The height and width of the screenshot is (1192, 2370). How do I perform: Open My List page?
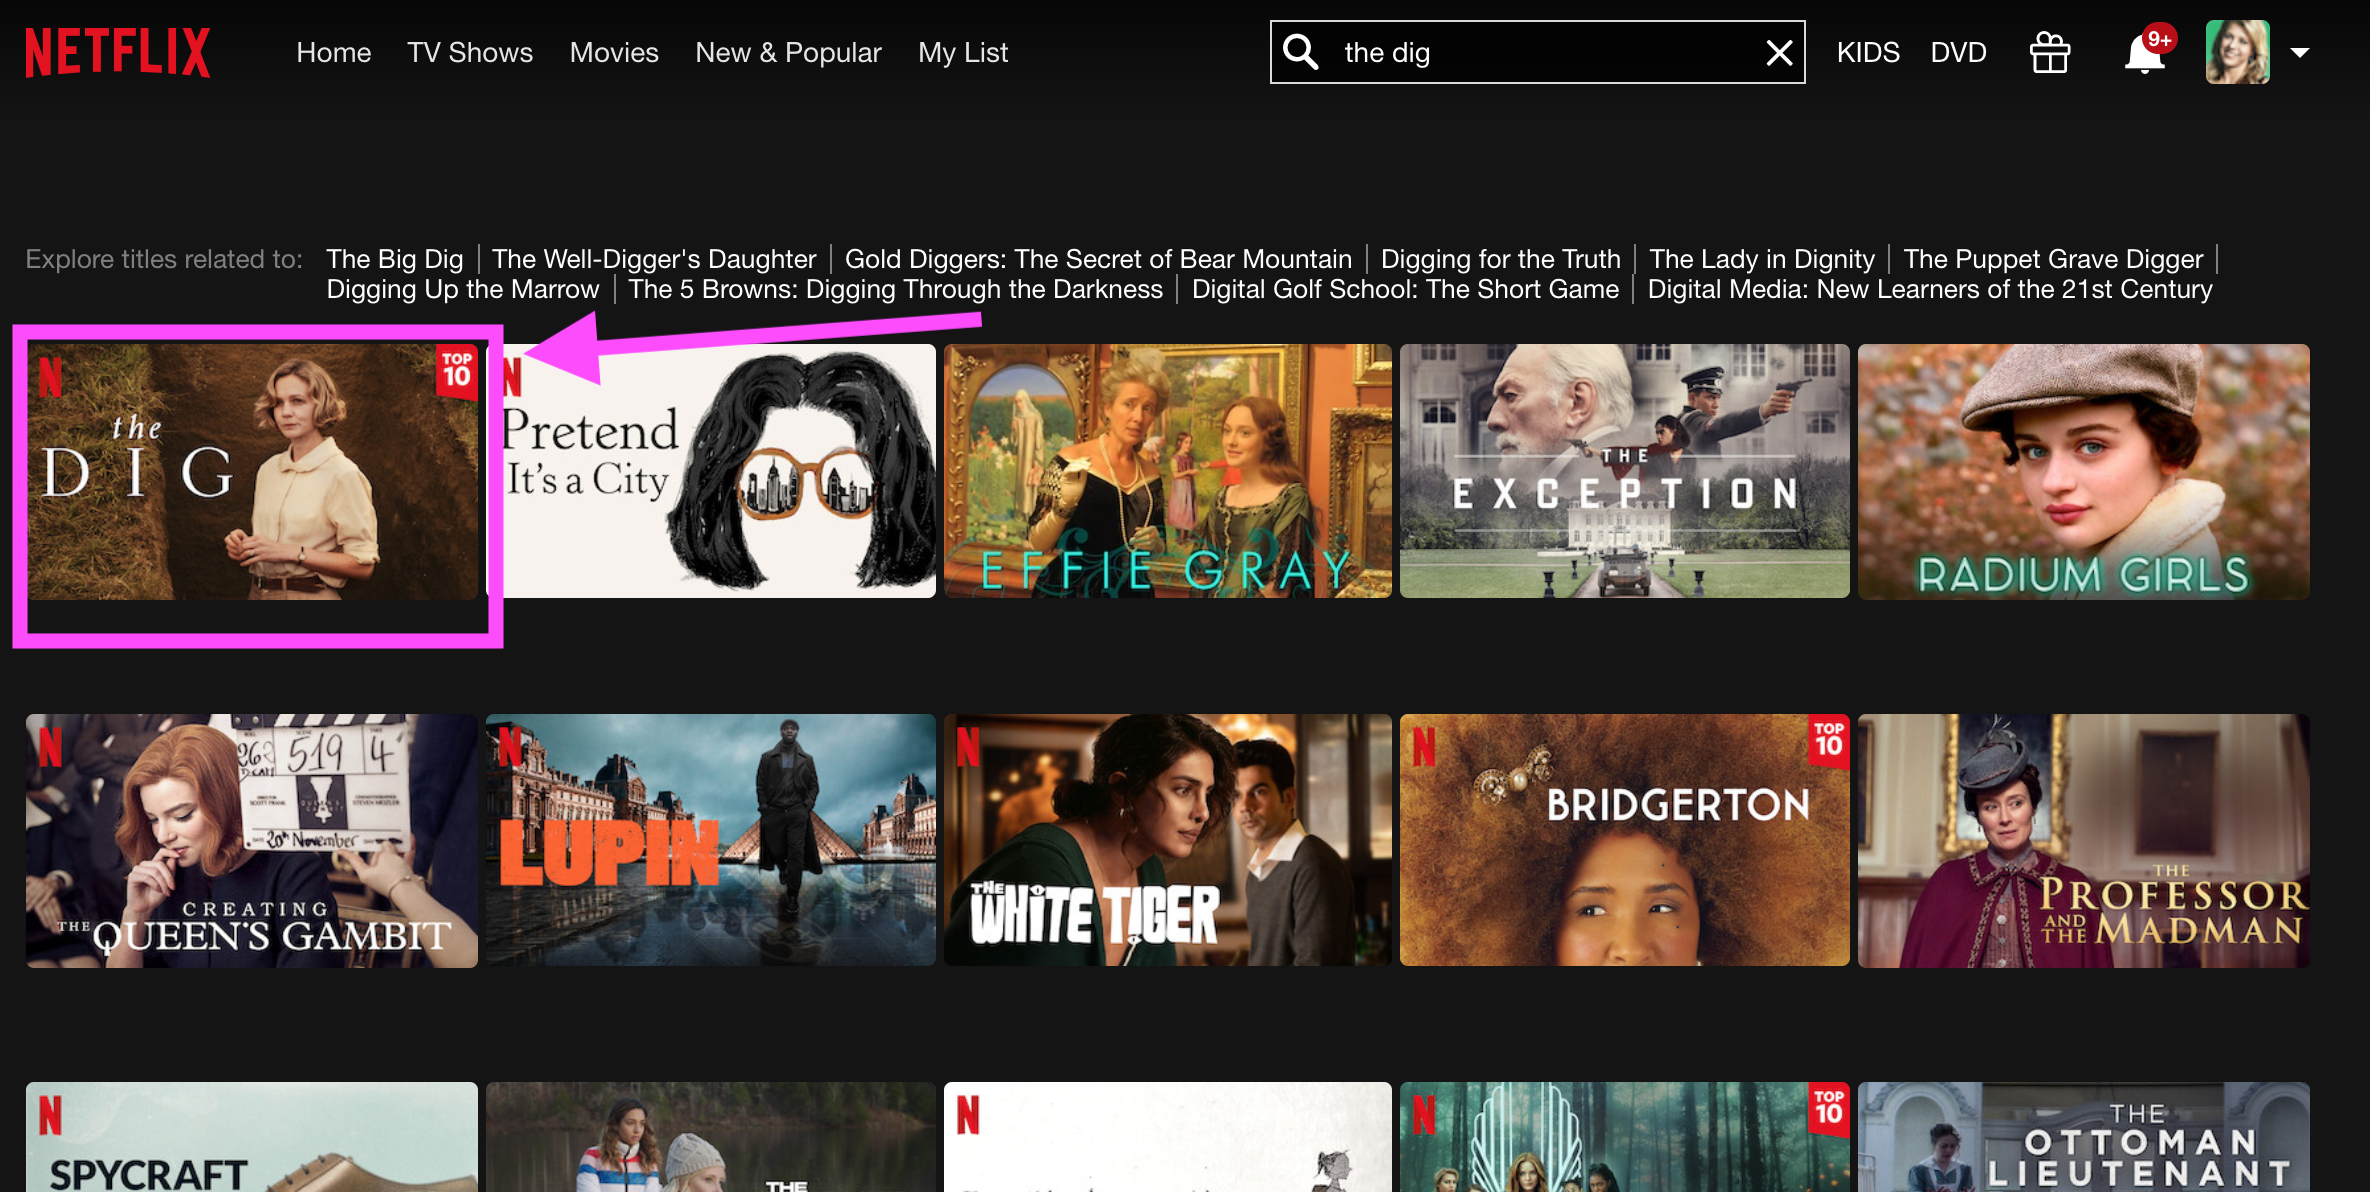coord(962,52)
